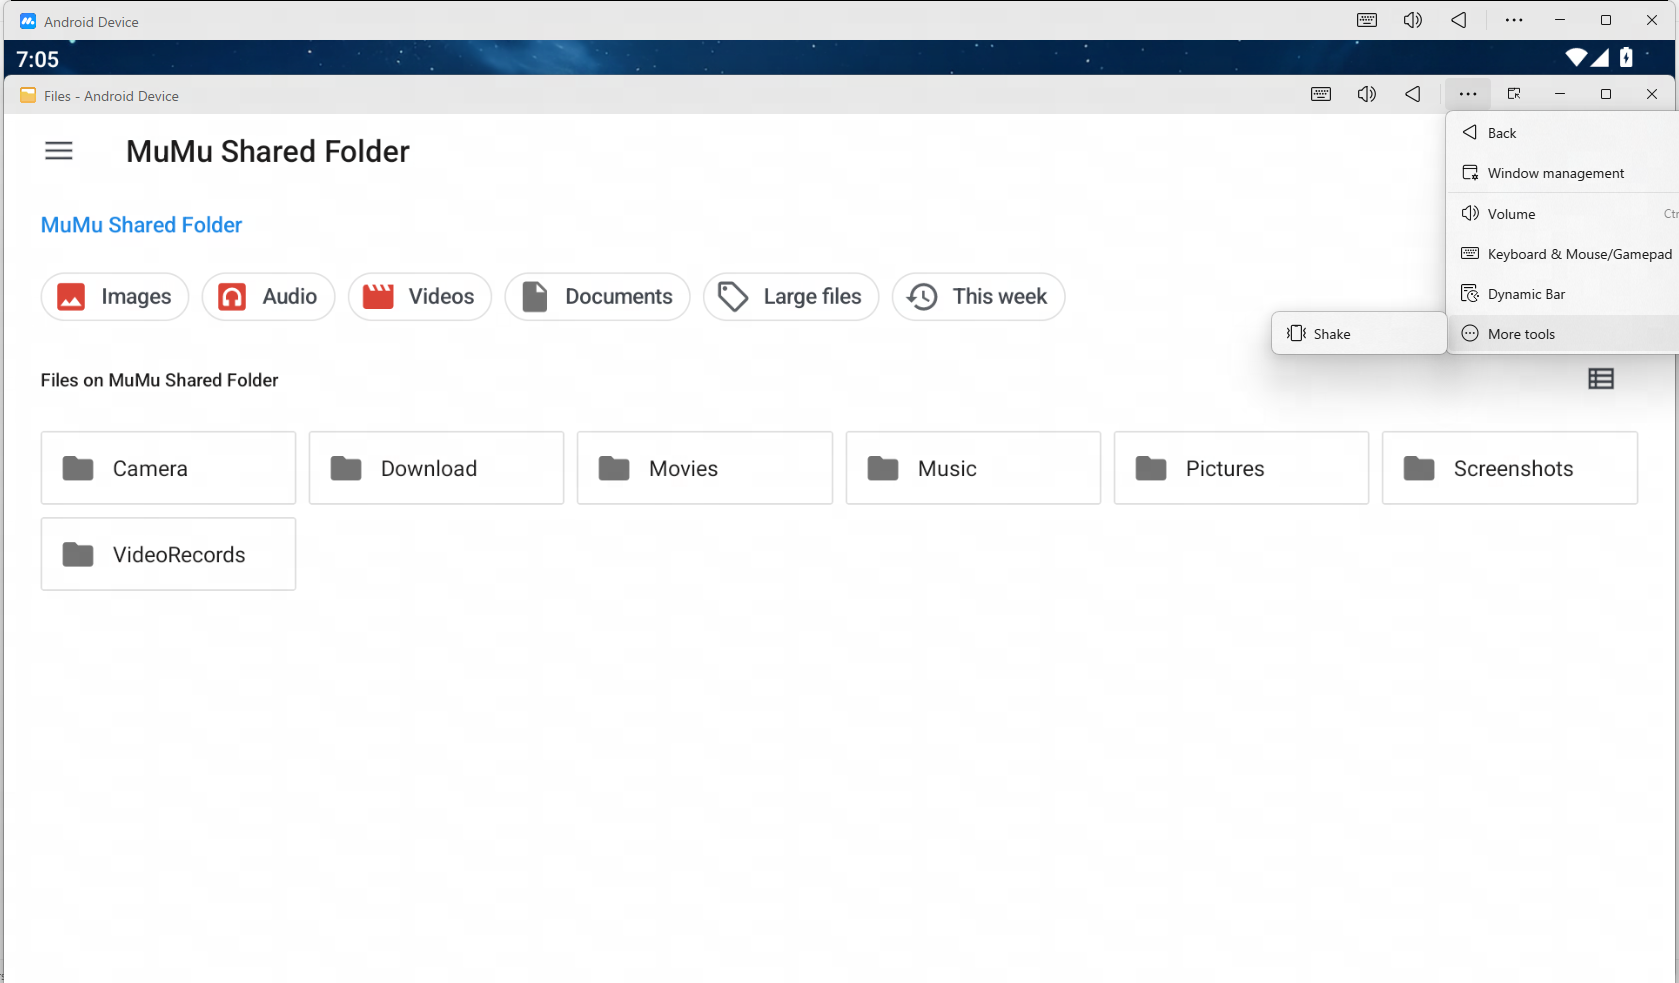Click volume icon in outer Android Device title bar

tap(1413, 20)
